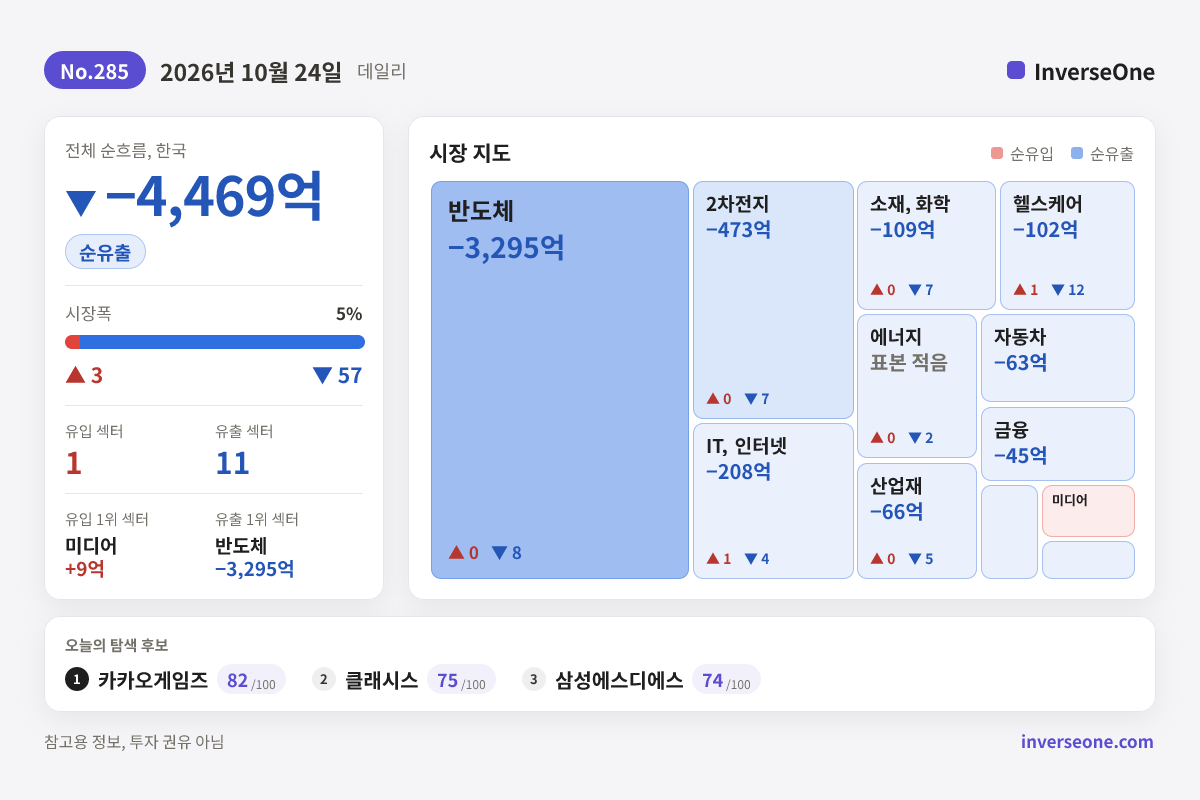Click red up triangle beside 3 in 시장폭

[75, 375]
